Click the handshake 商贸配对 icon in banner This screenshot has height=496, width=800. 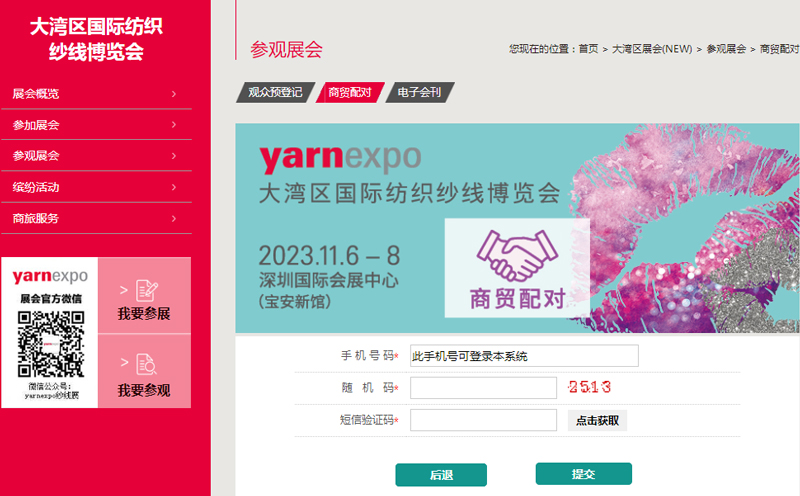[517, 256]
